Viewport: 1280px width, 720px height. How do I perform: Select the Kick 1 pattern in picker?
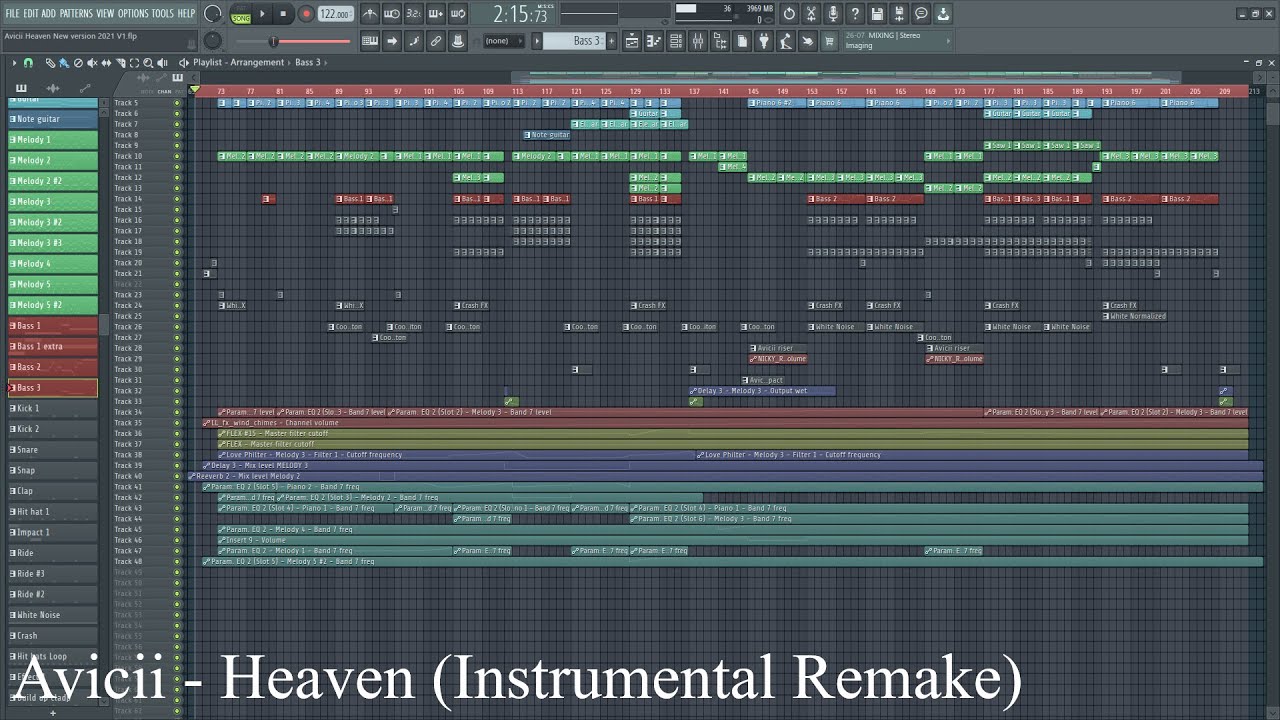pyautogui.click(x=53, y=408)
